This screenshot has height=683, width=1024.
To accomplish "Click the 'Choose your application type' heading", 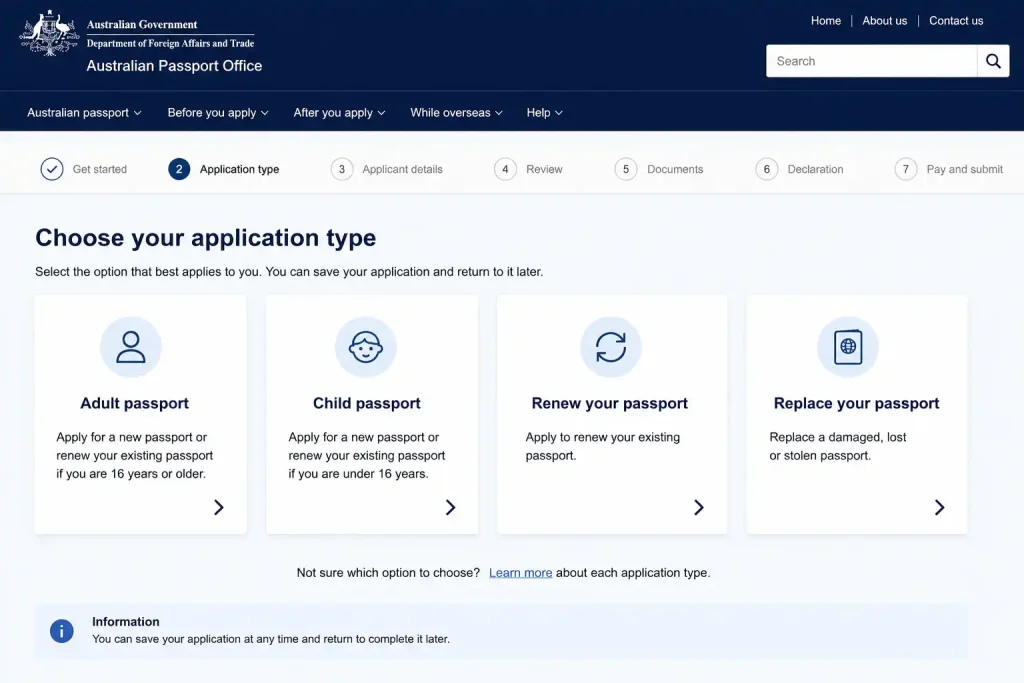I will 206,238.
